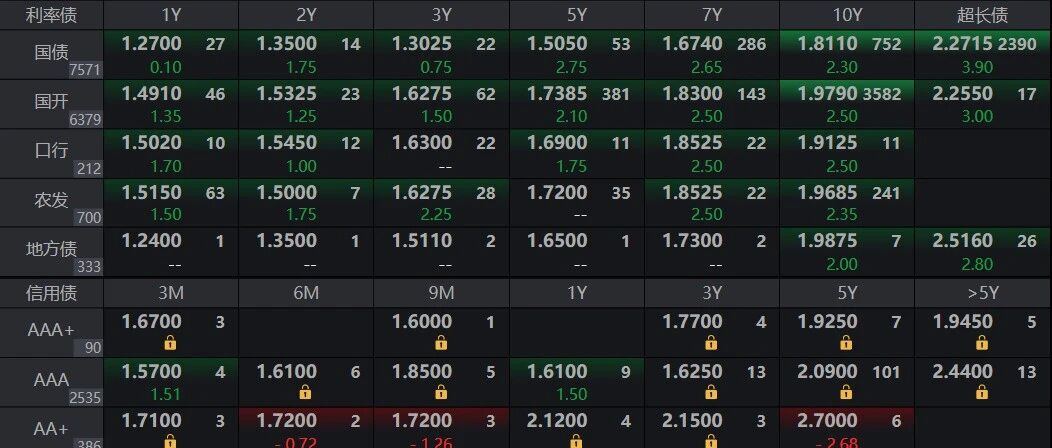Click 地方债 5Y yield 1.6500
Viewport: 1052px width, 448px height.
(x=558, y=240)
